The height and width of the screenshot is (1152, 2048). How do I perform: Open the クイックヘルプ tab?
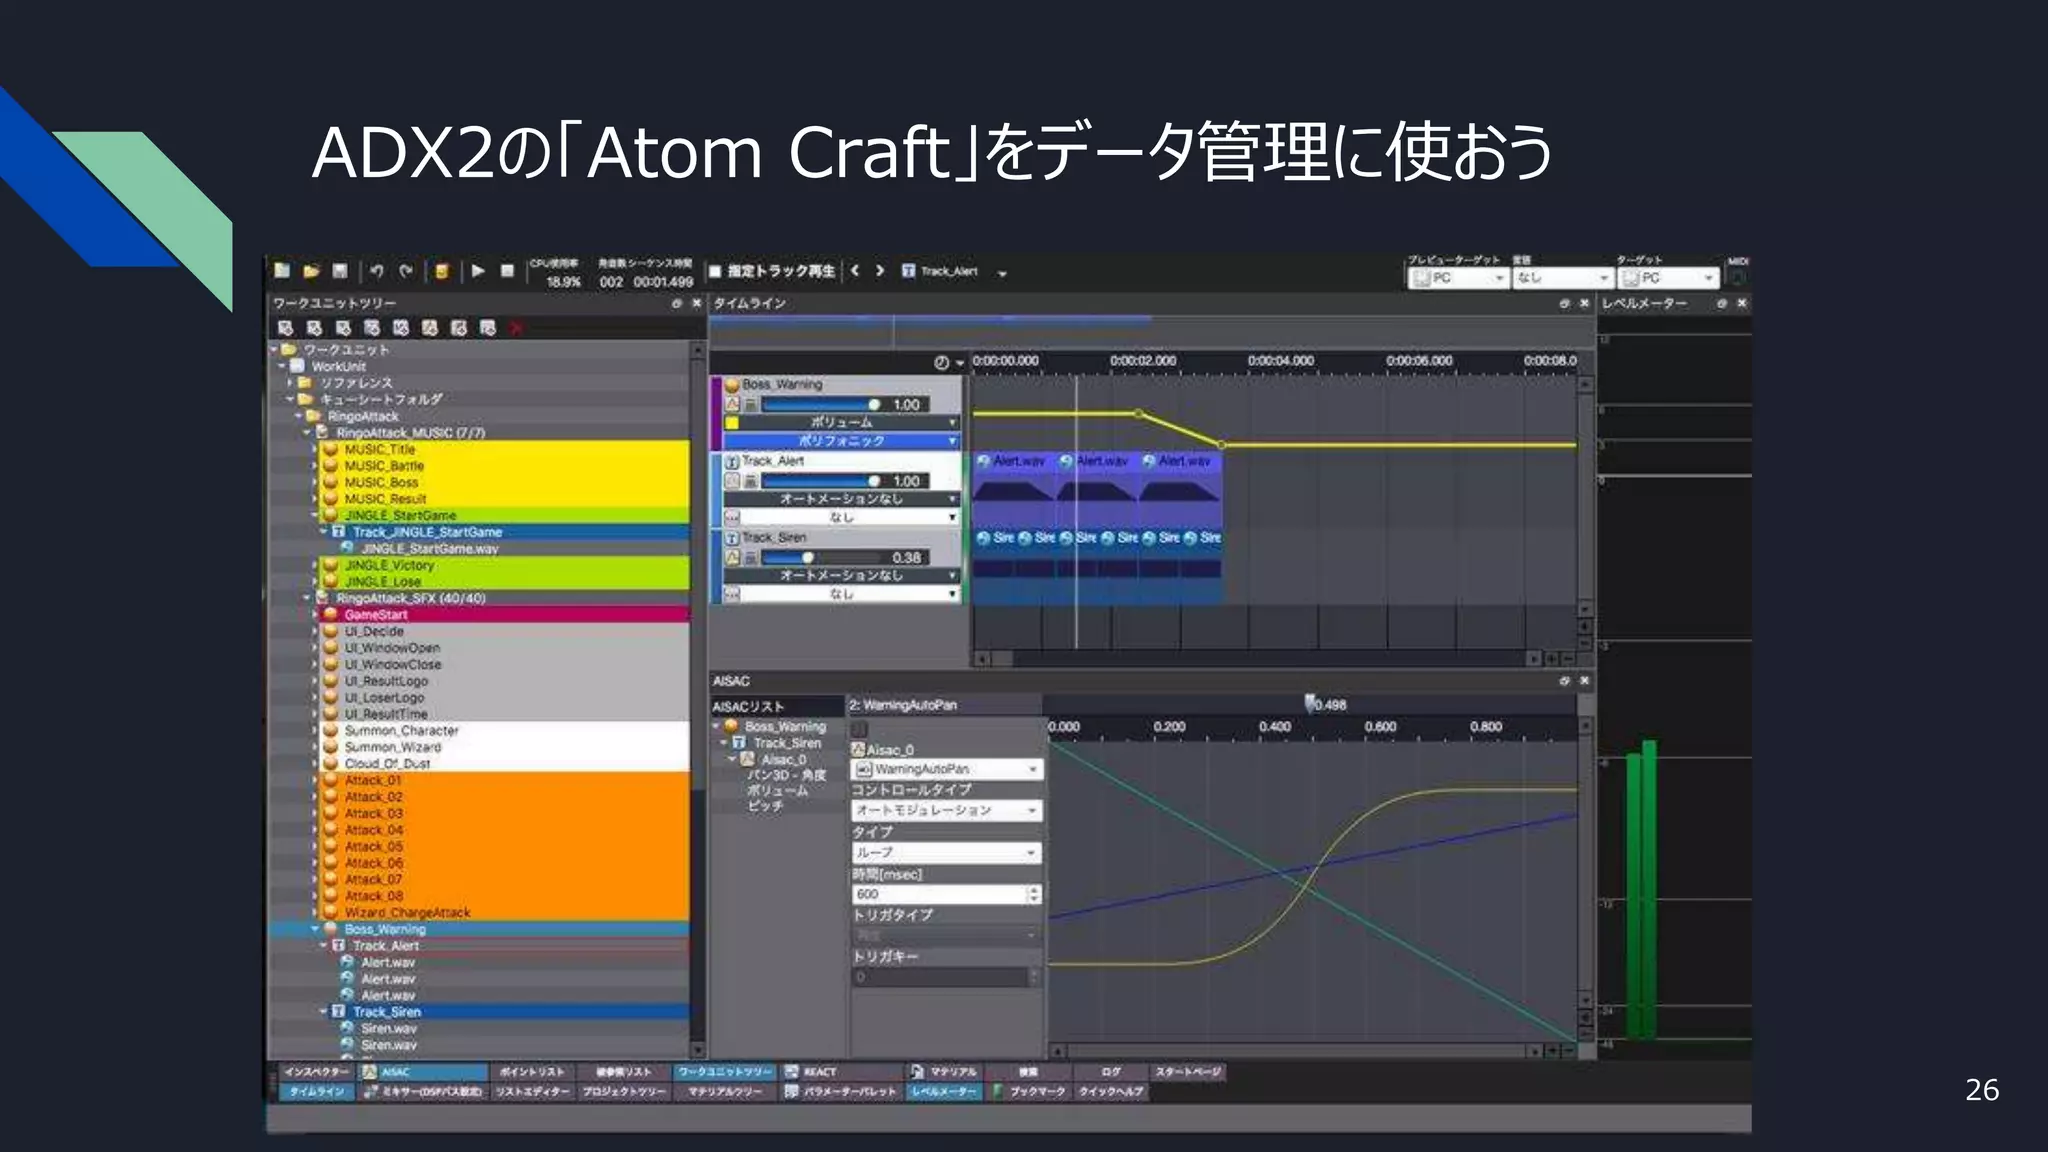pos(1110,1091)
